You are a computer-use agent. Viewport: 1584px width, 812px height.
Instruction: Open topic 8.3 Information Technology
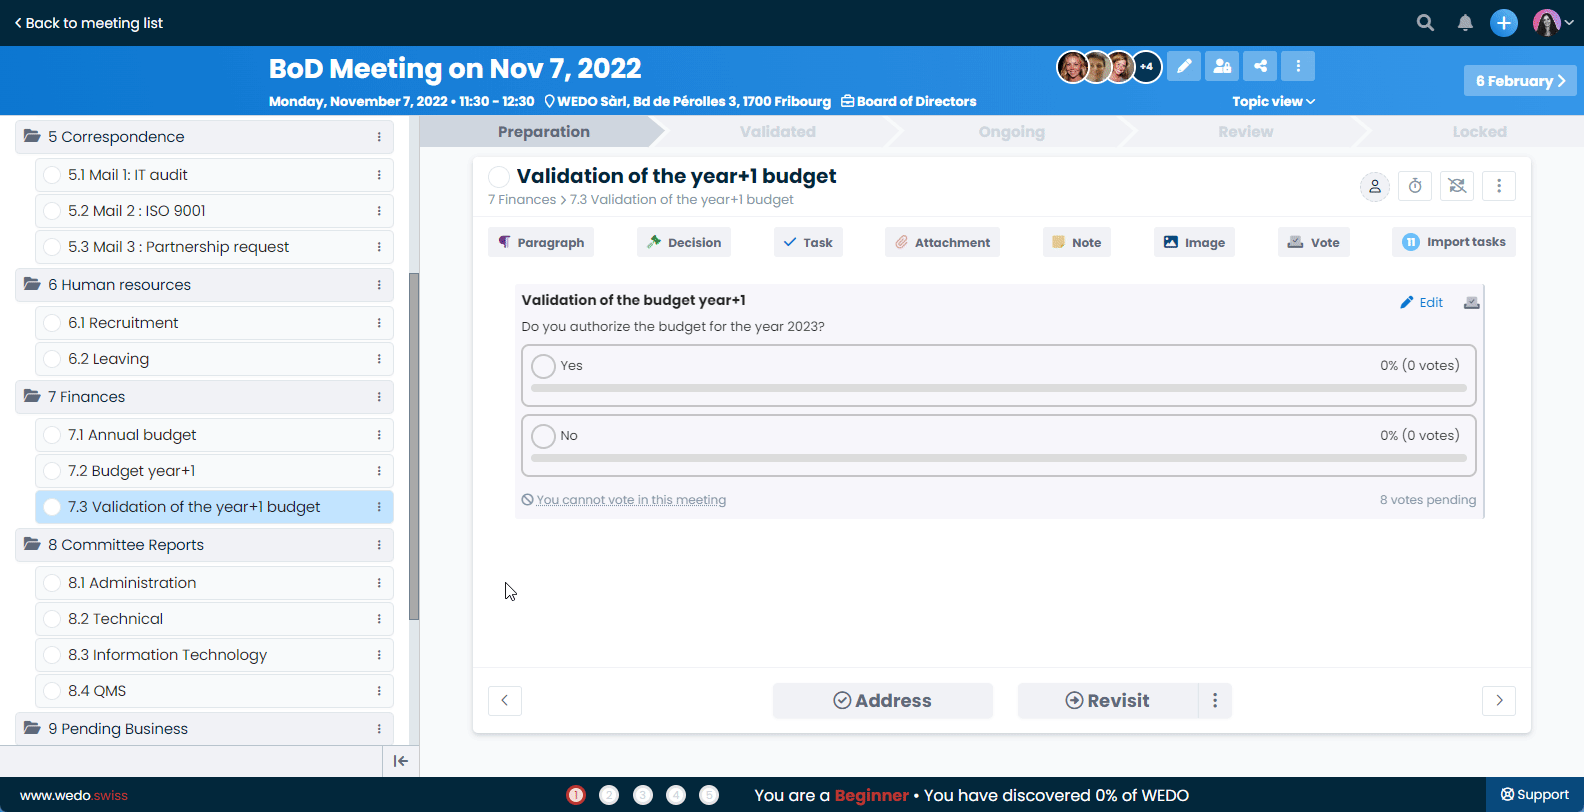pyautogui.click(x=215, y=655)
